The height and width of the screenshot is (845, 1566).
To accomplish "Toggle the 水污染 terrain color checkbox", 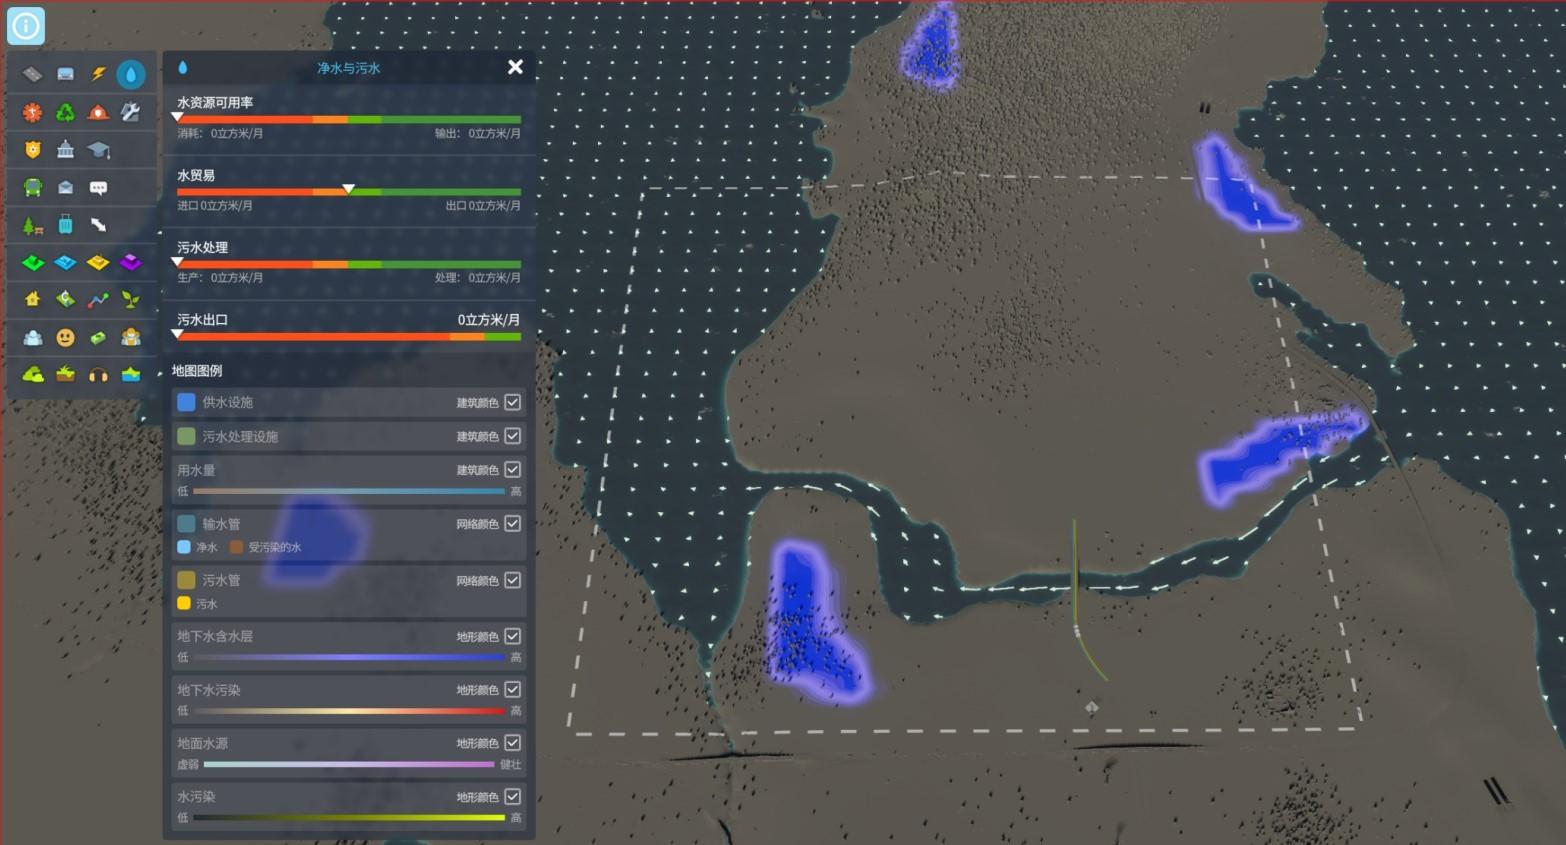I will [x=512, y=796].
